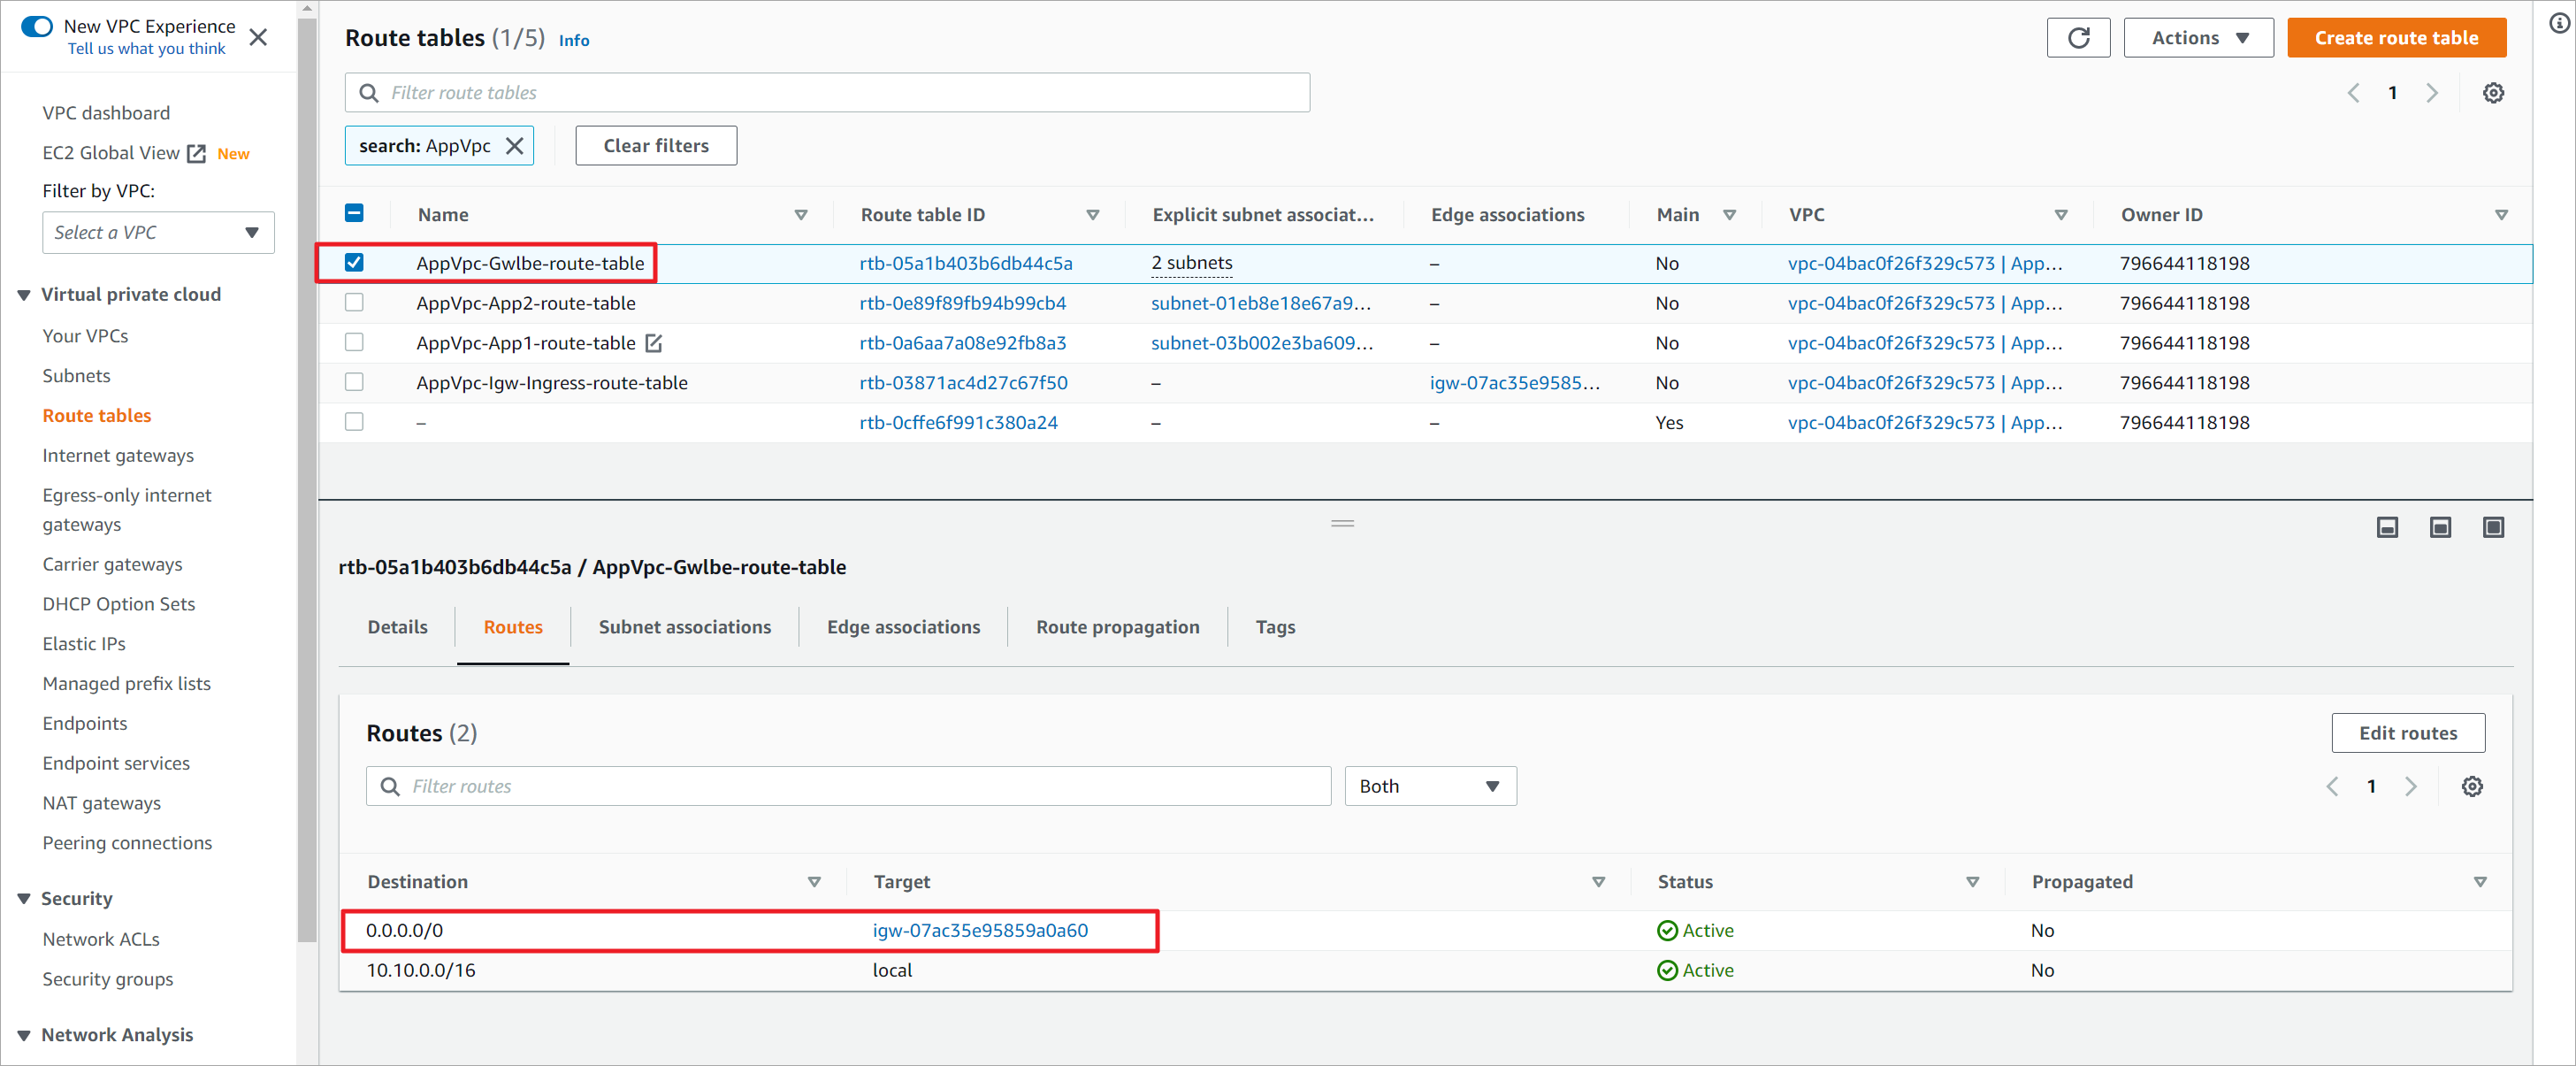2576x1066 pixels.
Task: Sort route tables by Owner ID column
Action: [x=2501, y=215]
